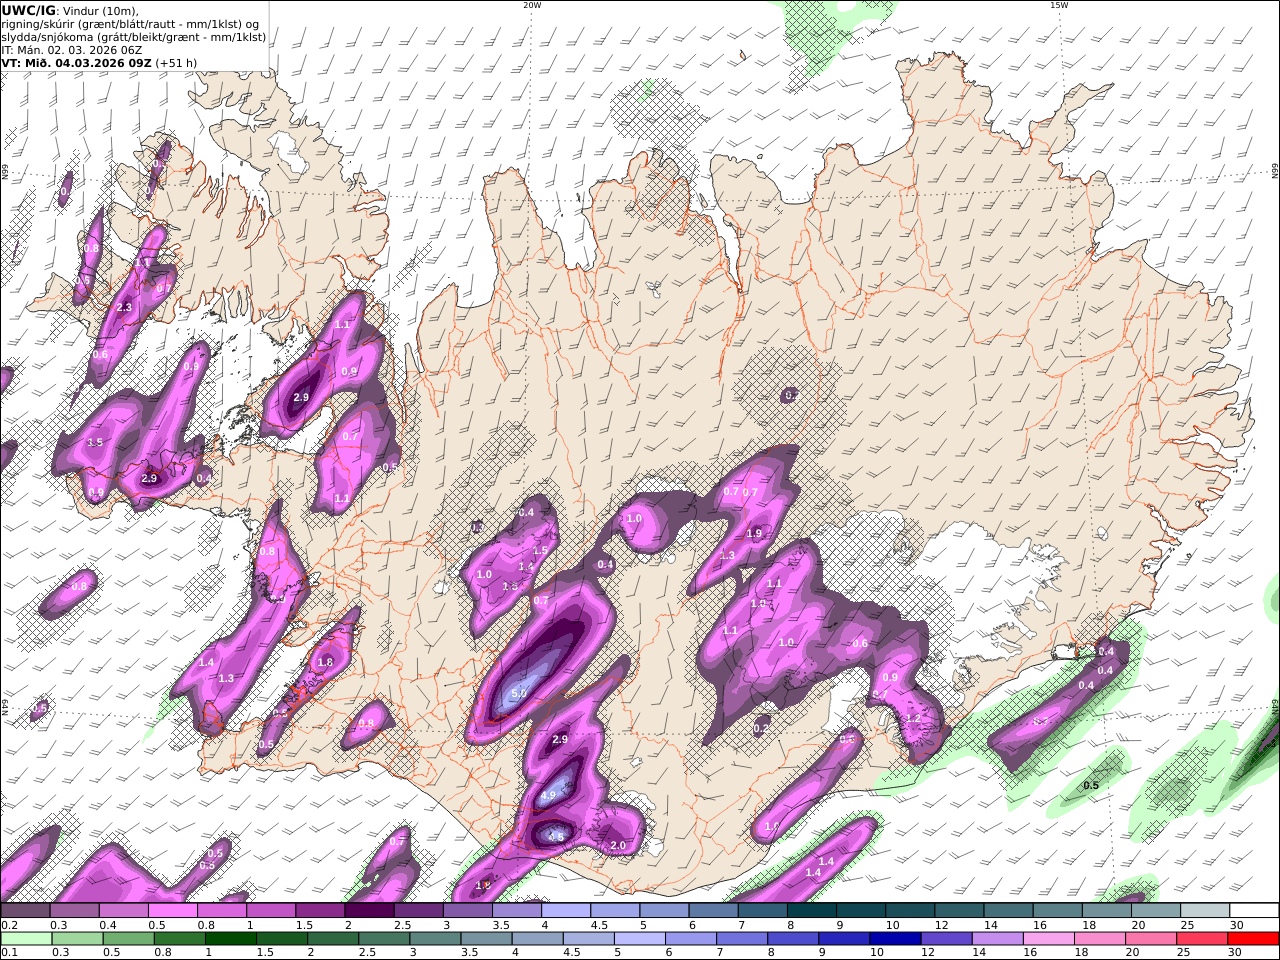Click the black 0.5 label in green rain area
The image size is (1280, 960).
(x=1091, y=786)
